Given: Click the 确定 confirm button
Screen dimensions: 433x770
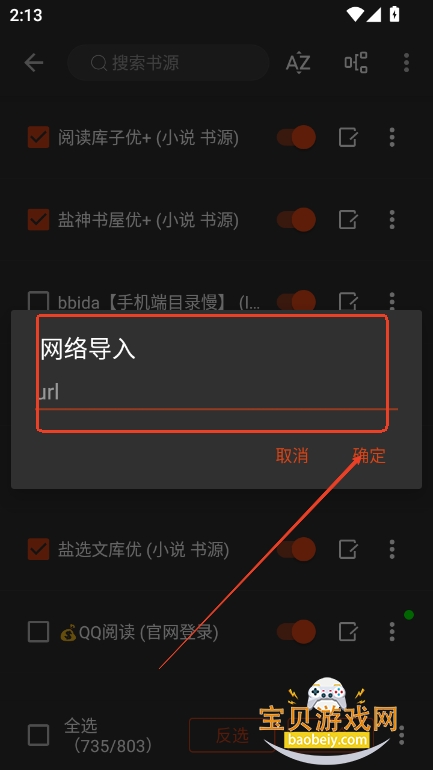Looking at the screenshot, I should tap(369, 456).
